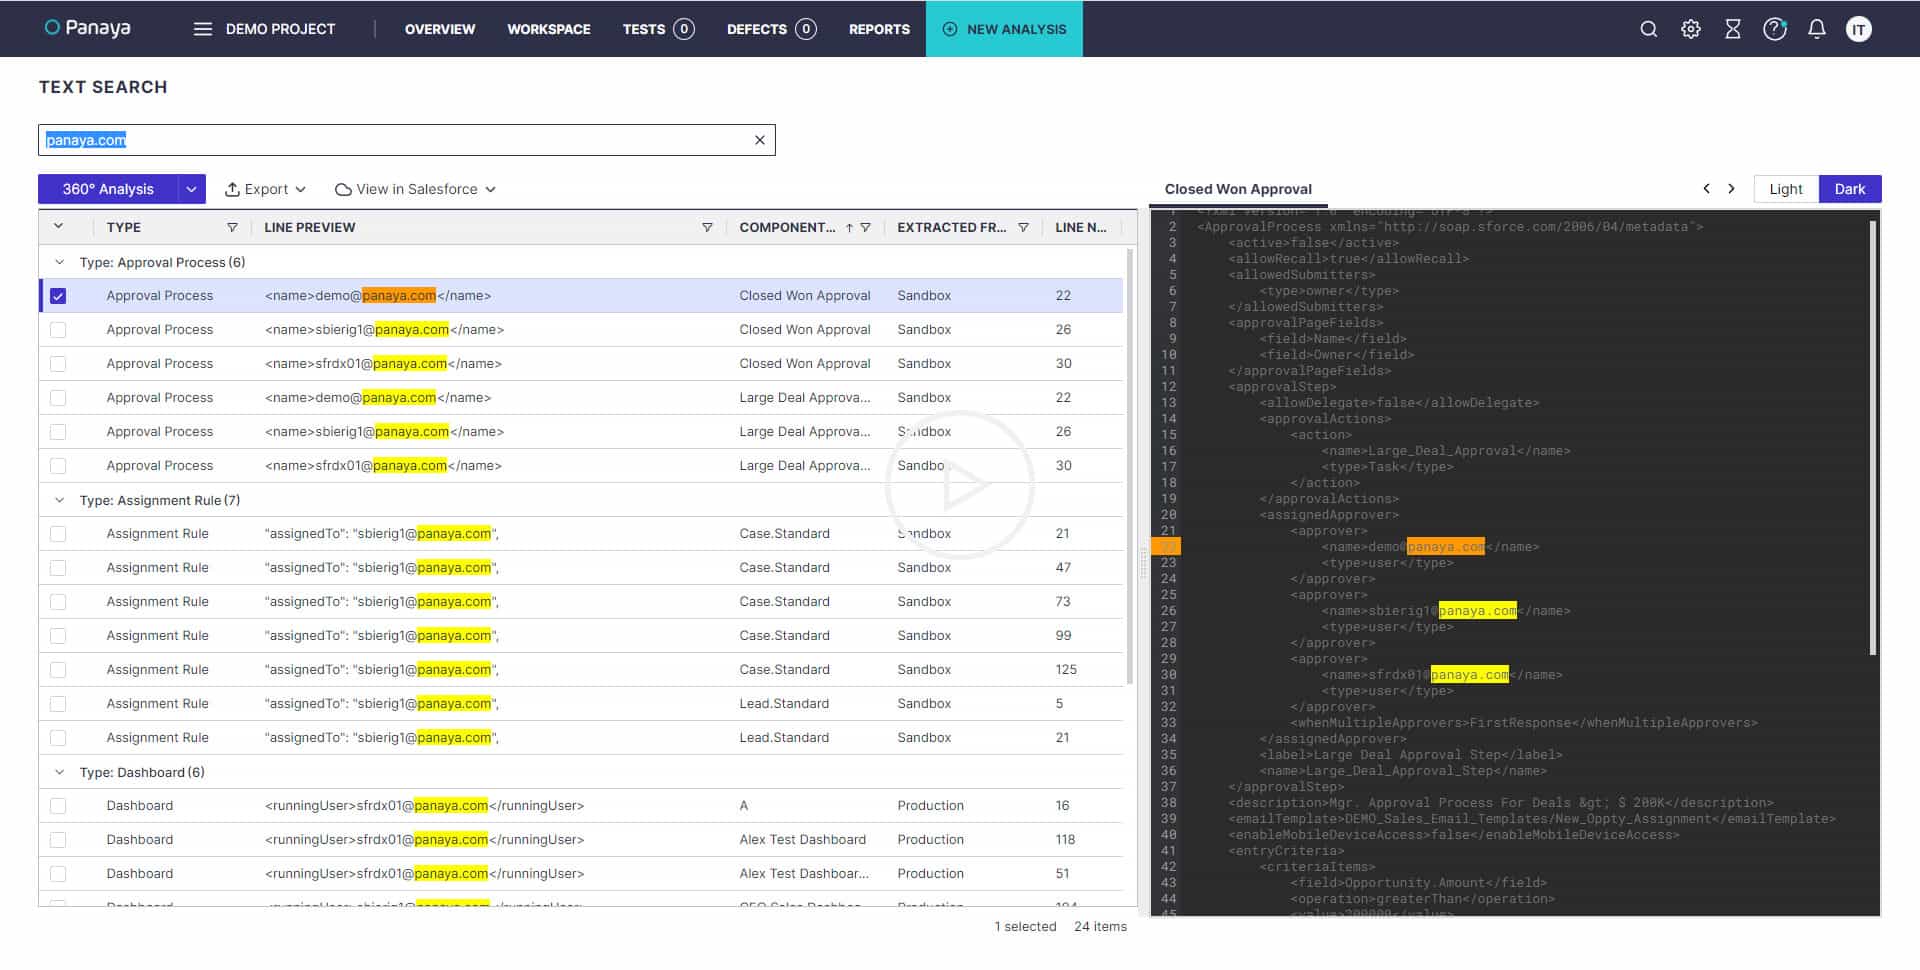Collapse the Type: Dashboard group
Viewport: 1920px width, 970px height.
(59, 772)
